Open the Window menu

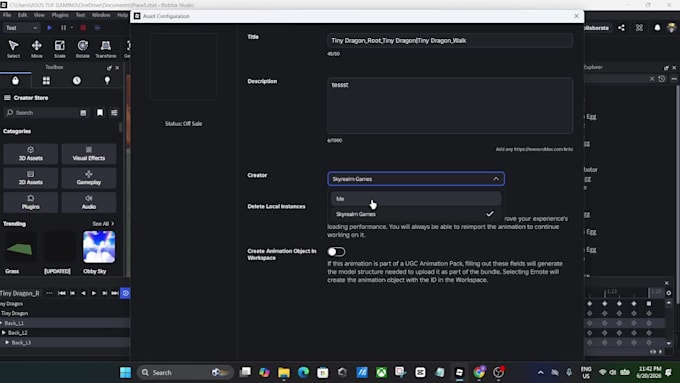click(x=101, y=15)
